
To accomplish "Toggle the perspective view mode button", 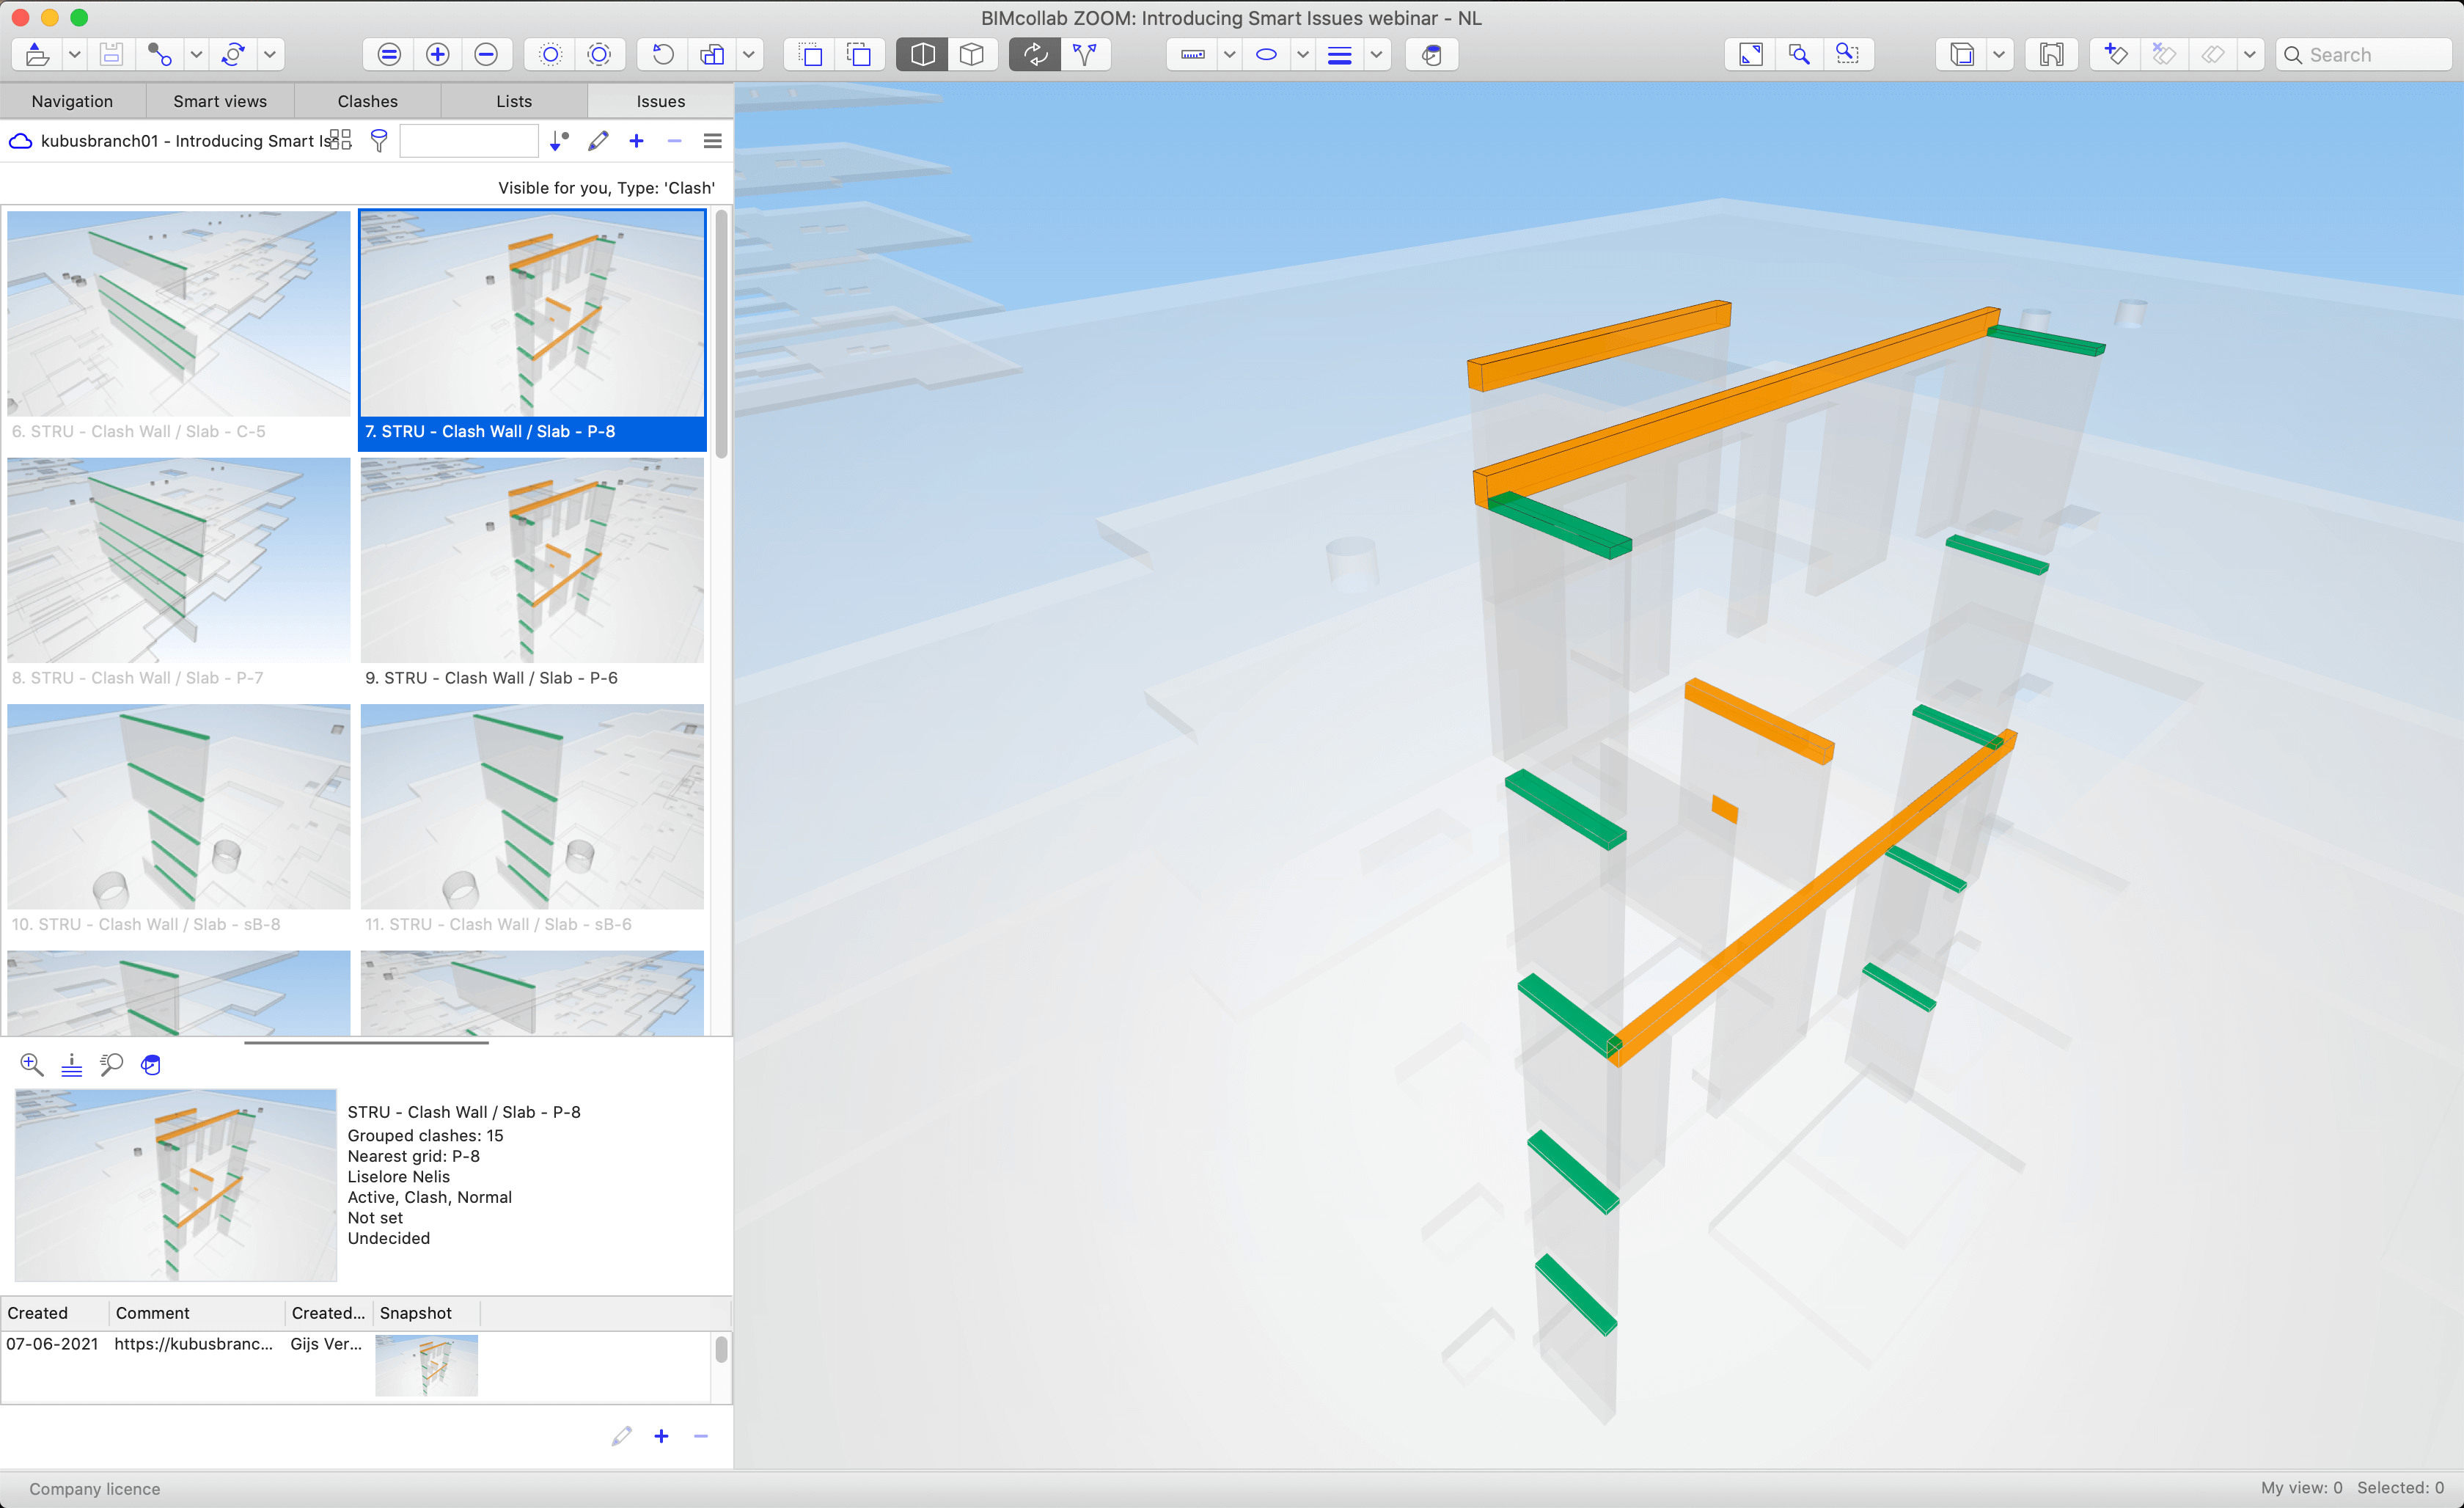I will coord(922,54).
